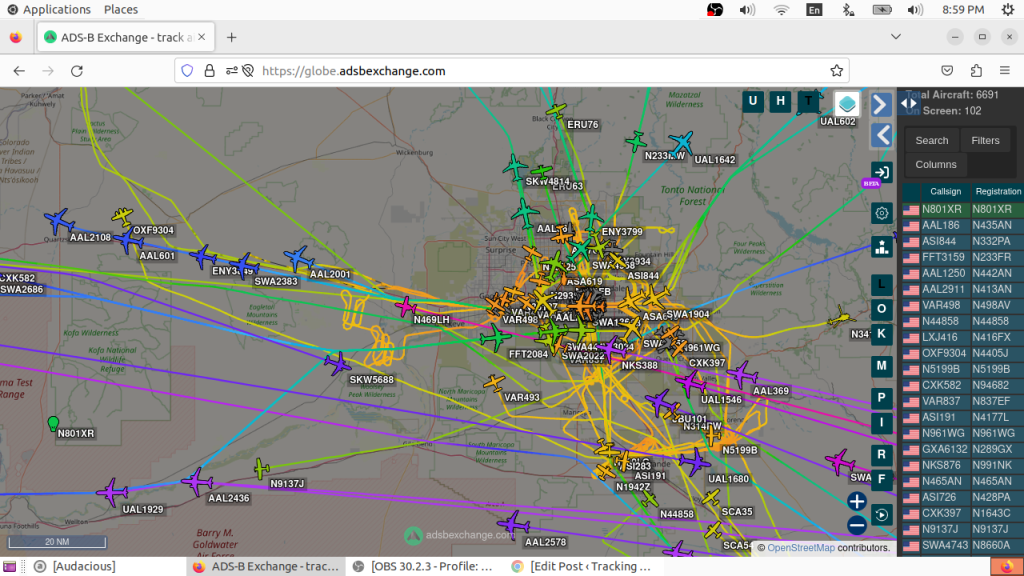The height and width of the screenshot is (576, 1024).
Task: Click the UAL1642 cyan aircraft icon
Action: (x=681, y=142)
